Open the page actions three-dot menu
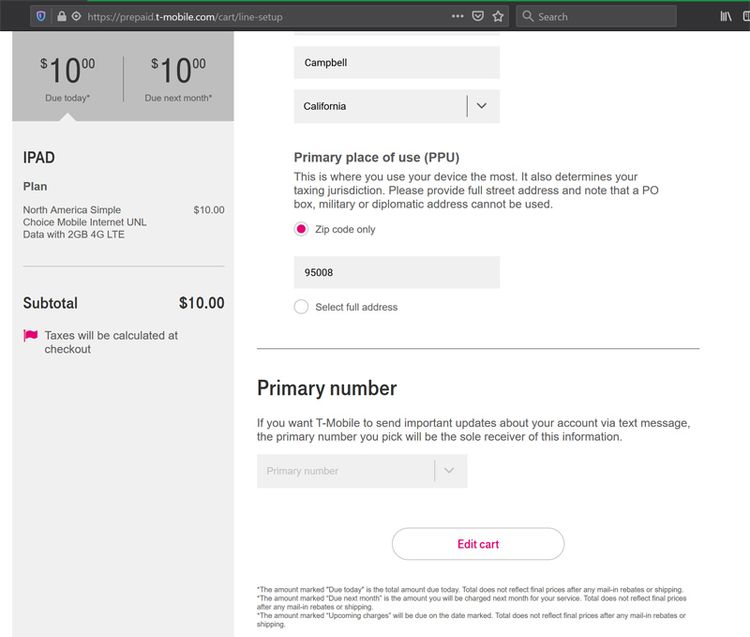The height and width of the screenshot is (637, 750). (457, 16)
